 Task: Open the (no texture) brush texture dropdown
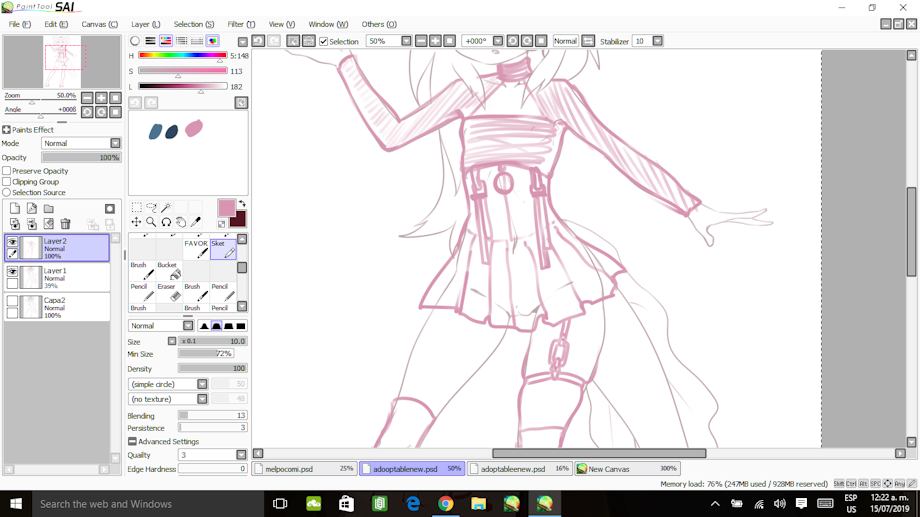[x=202, y=399]
